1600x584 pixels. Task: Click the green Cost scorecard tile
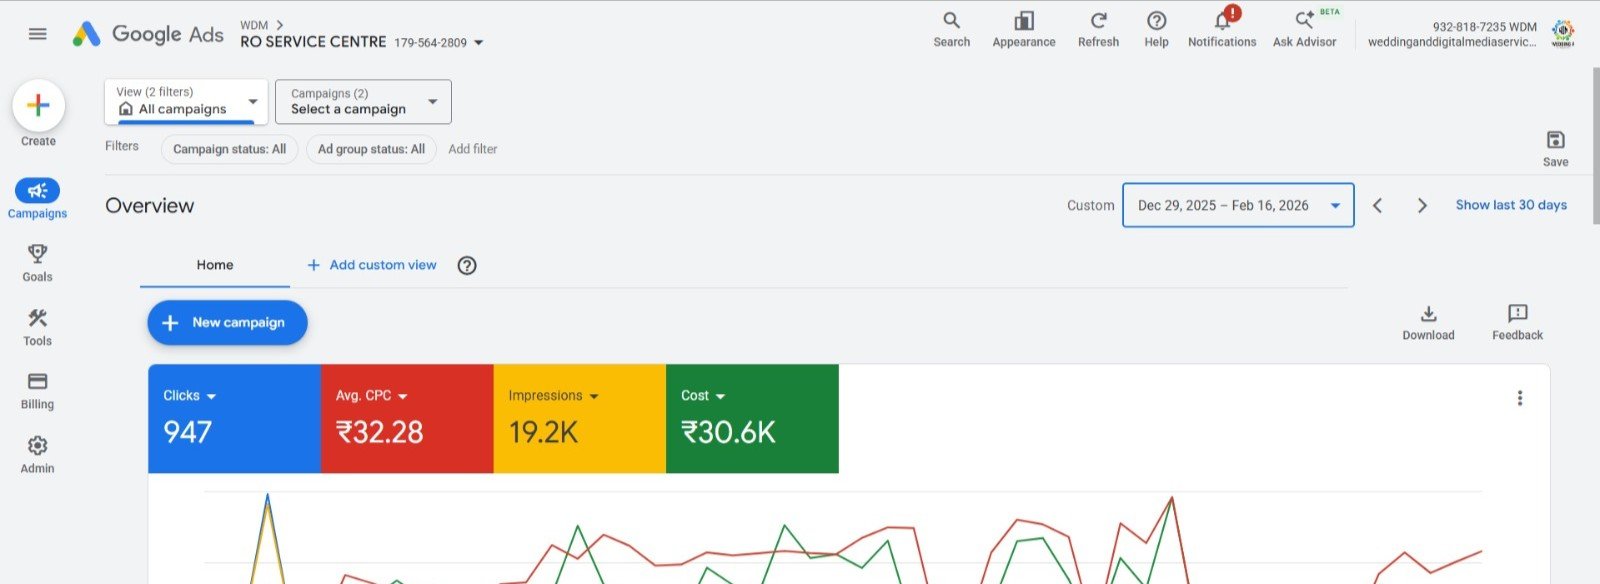point(752,418)
